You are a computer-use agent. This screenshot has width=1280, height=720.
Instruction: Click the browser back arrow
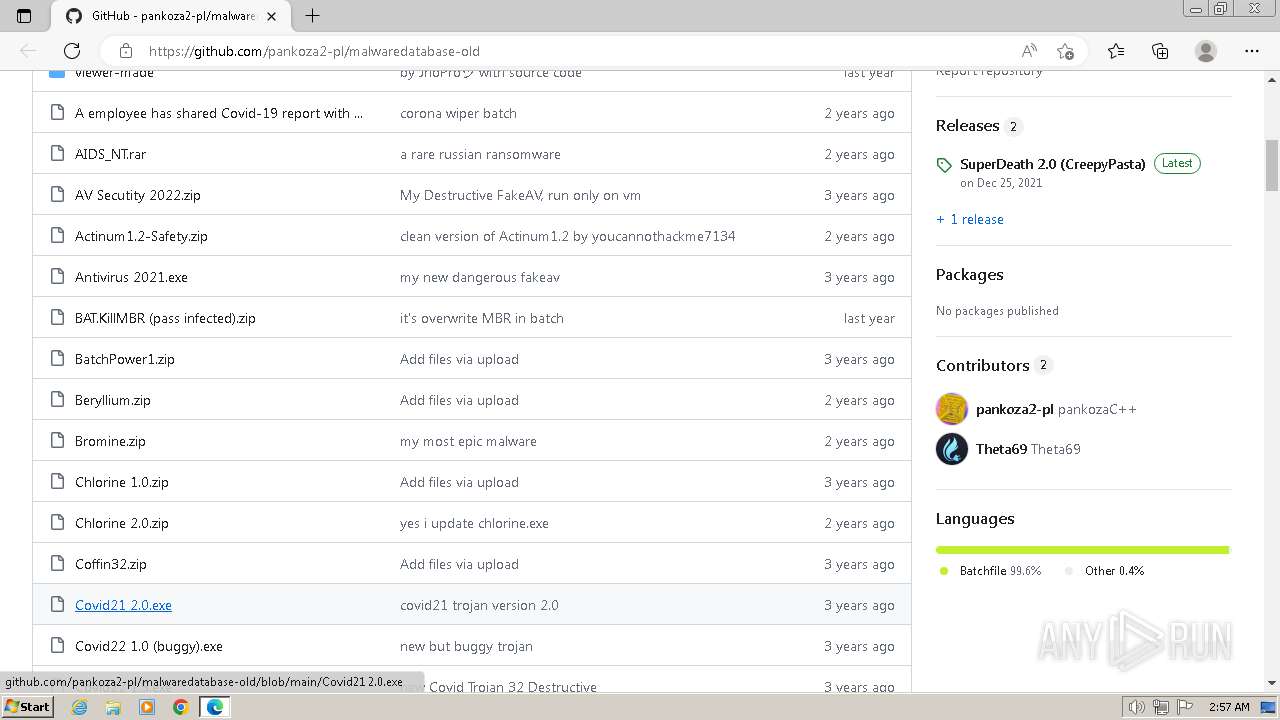[x=28, y=51]
